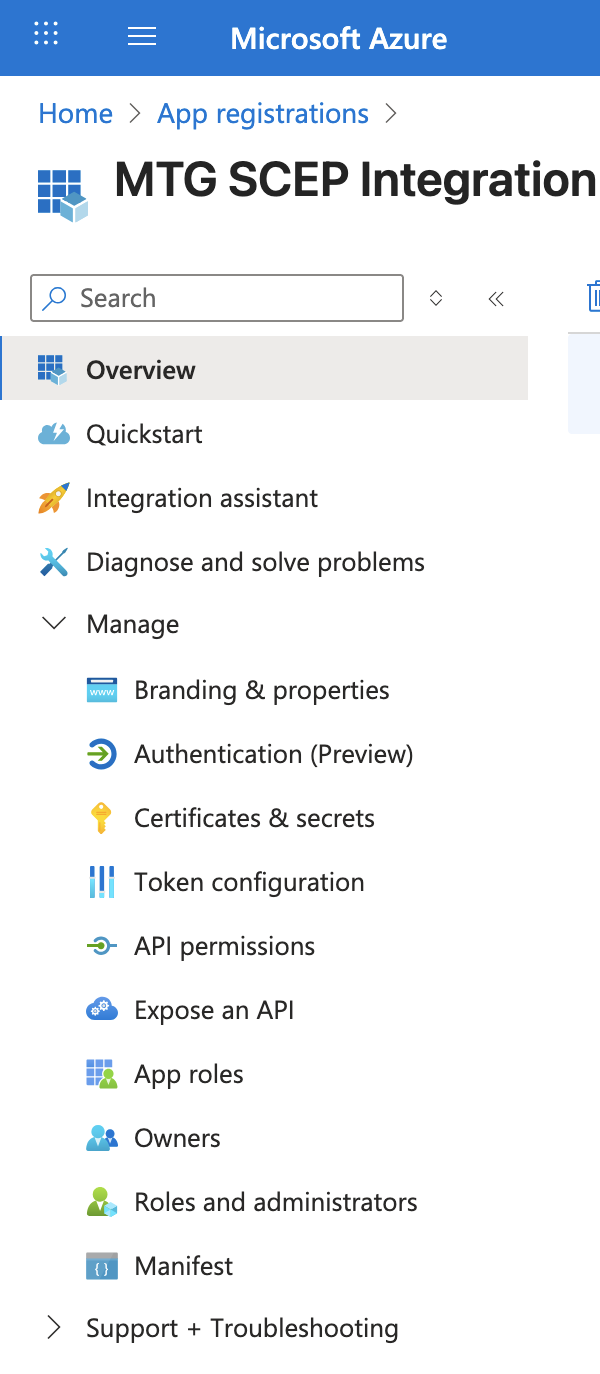Click the Token configuration bars icon

tap(101, 882)
